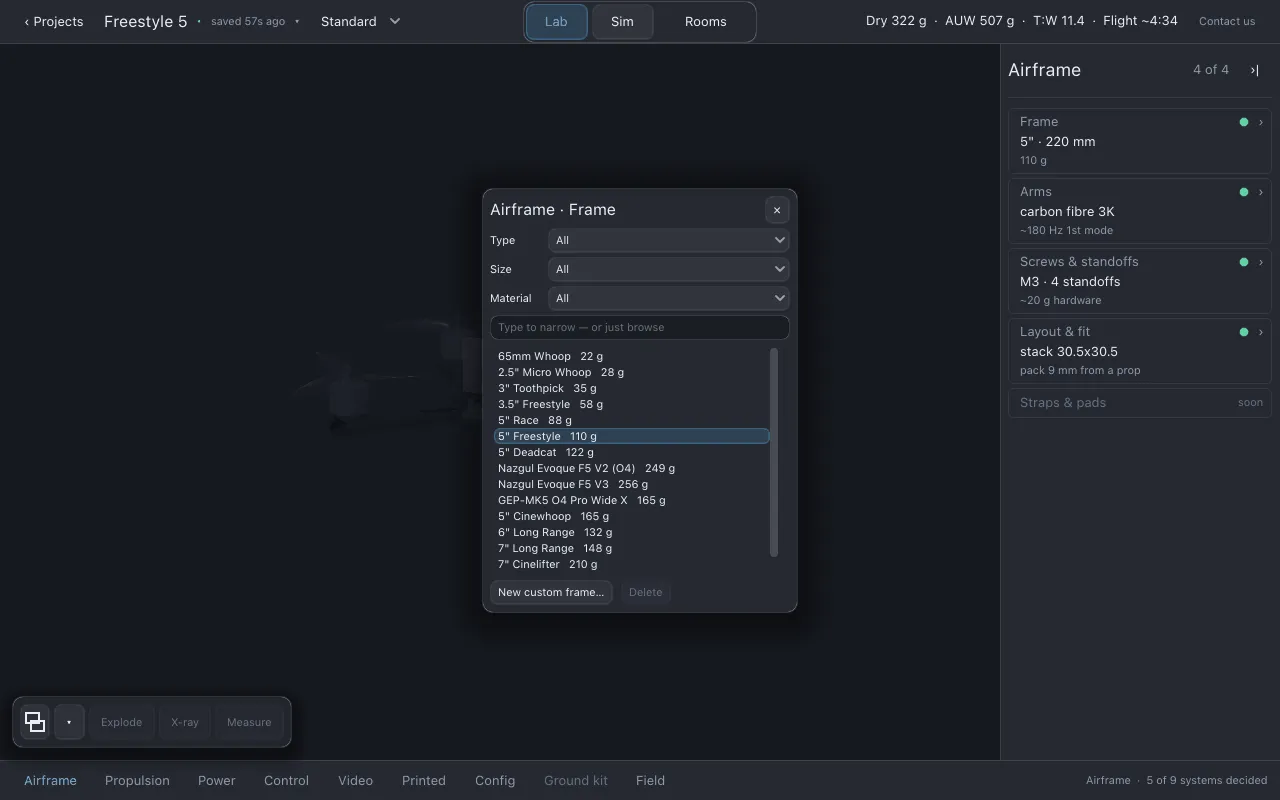
Task: Open the Config tab
Action: [495, 781]
